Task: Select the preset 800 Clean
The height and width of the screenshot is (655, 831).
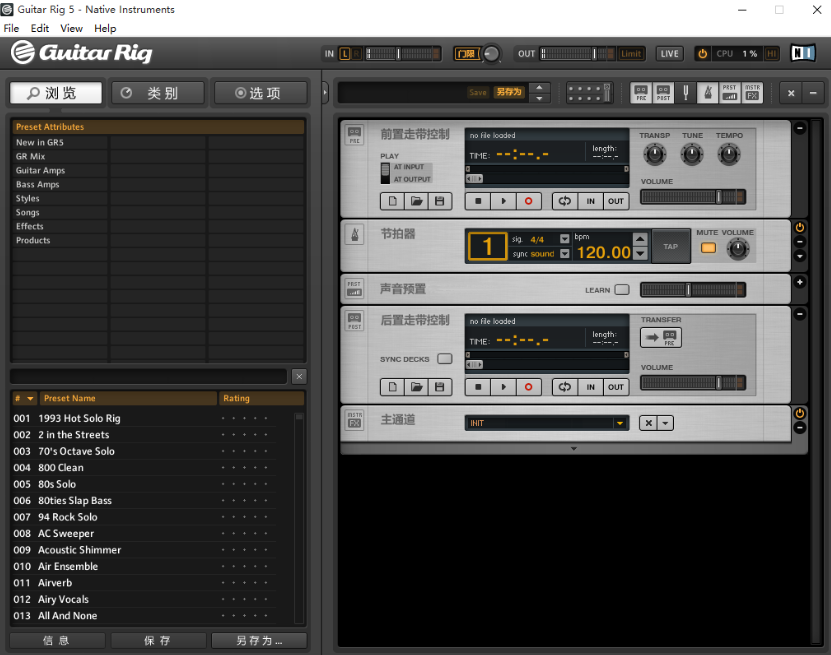Action: click(x=60, y=467)
